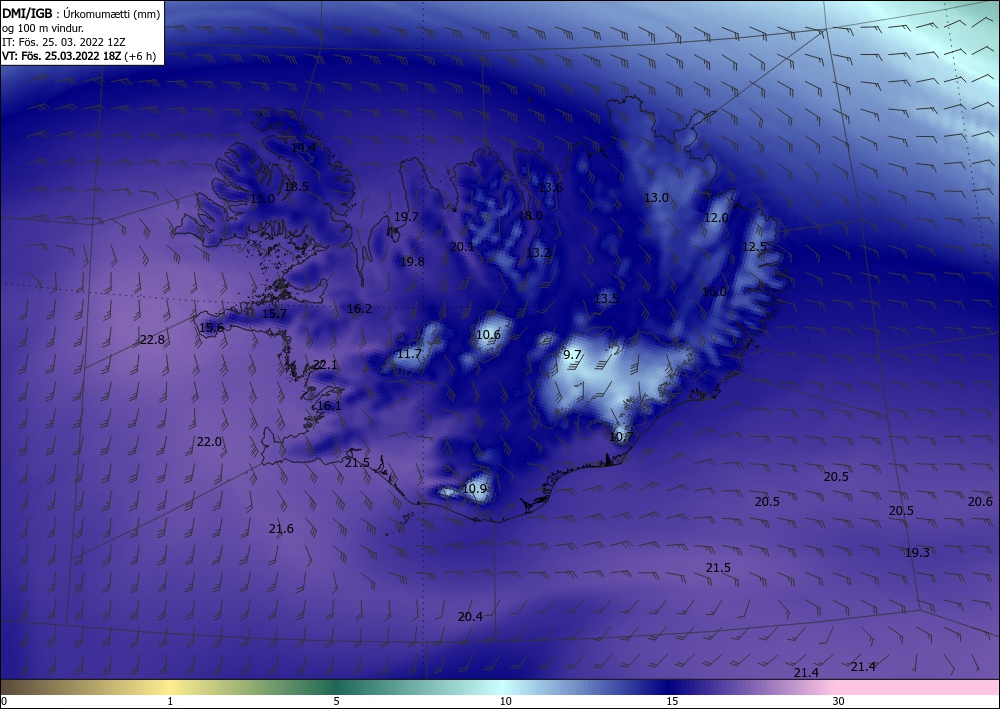This screenshot has width=1000, height=709.
Task: Click the 22.1 value label
Action: (x=325, y=365)
